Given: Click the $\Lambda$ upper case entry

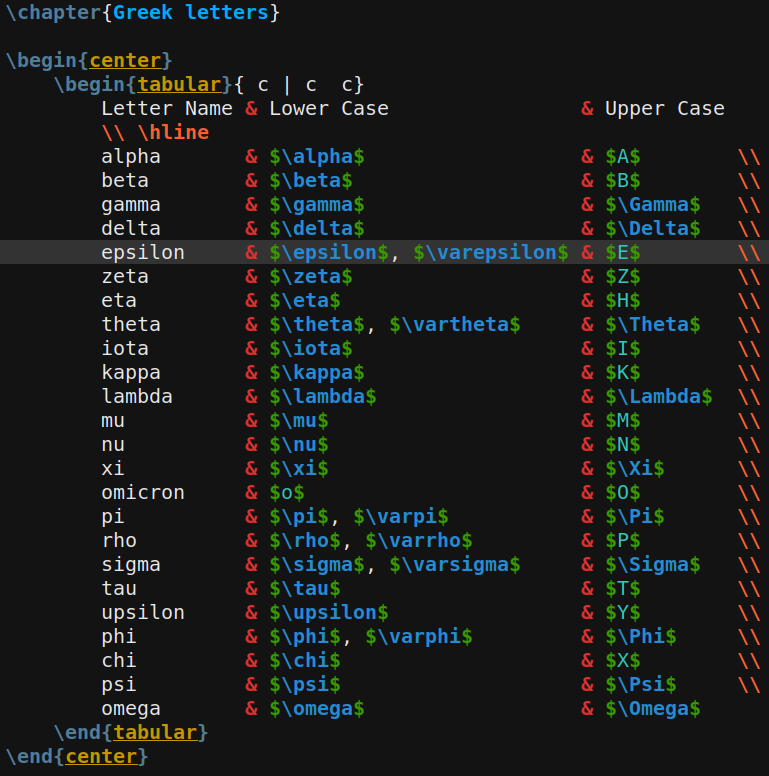Looking at the screenshot, I should coord(659,396).
